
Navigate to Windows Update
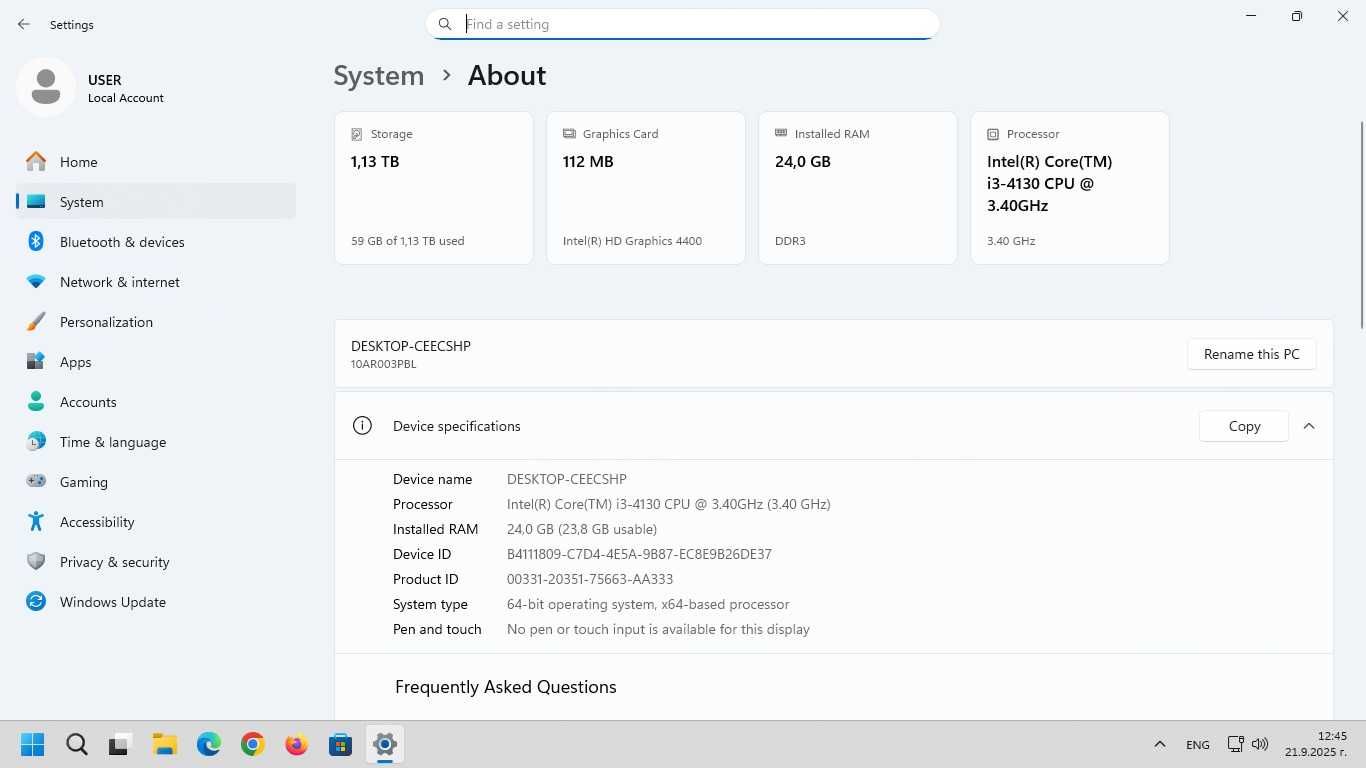156,601
